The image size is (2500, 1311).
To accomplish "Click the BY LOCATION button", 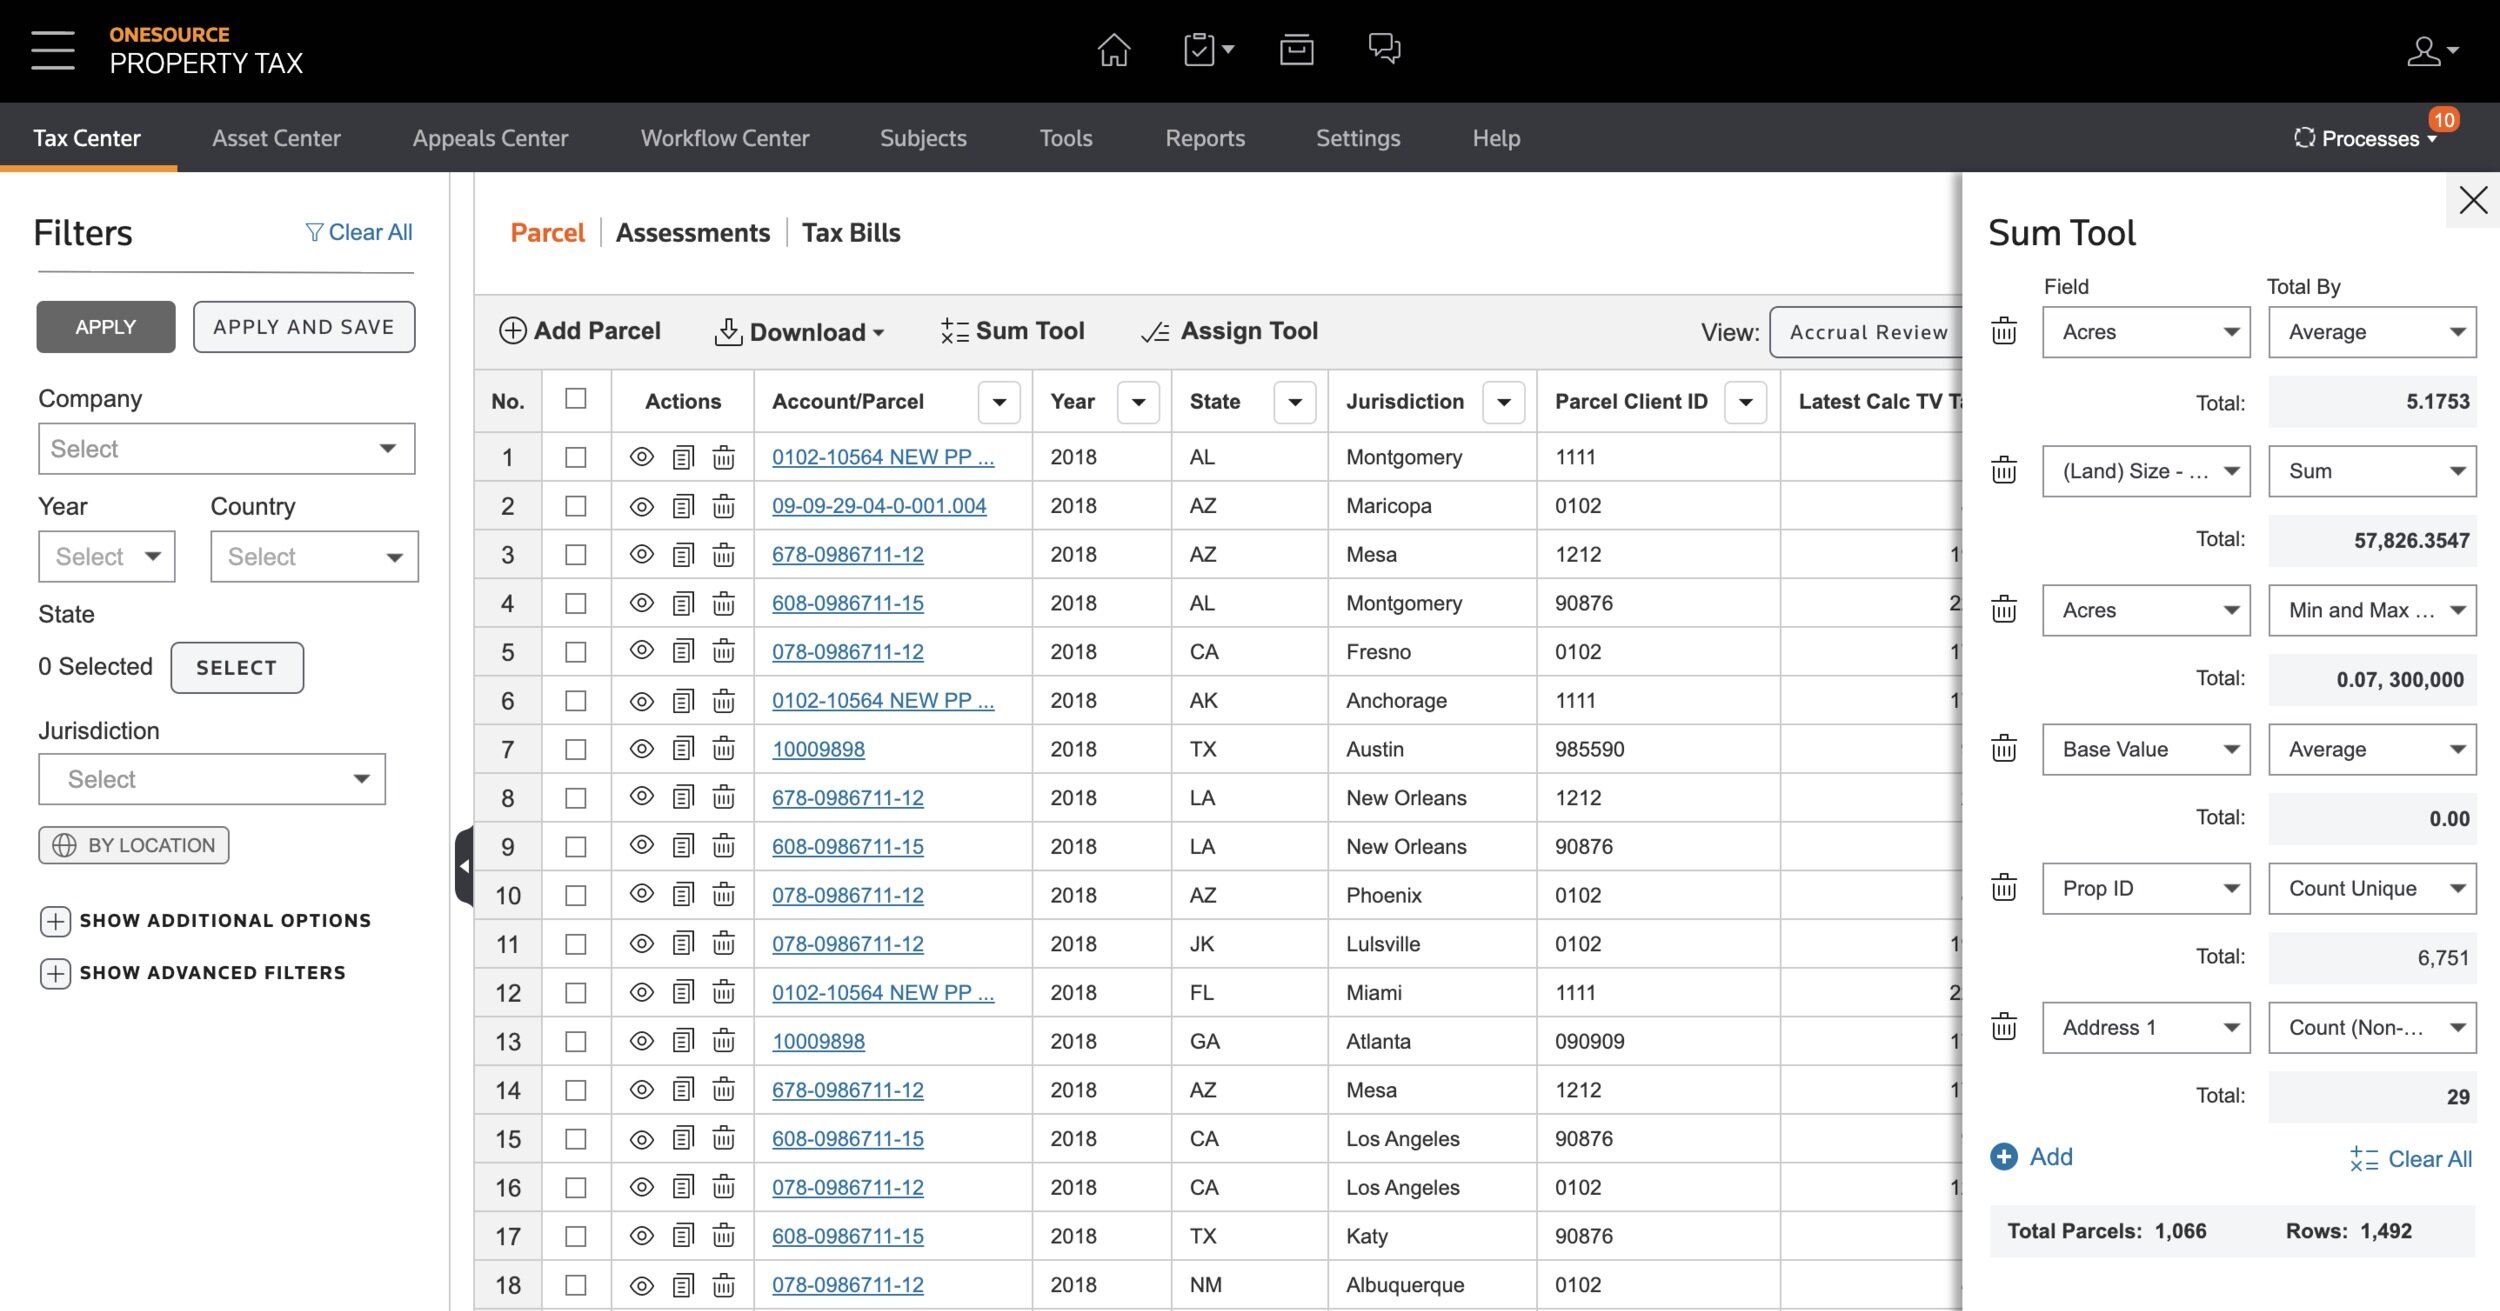I will pyautogui.click(x=134, y=845).
